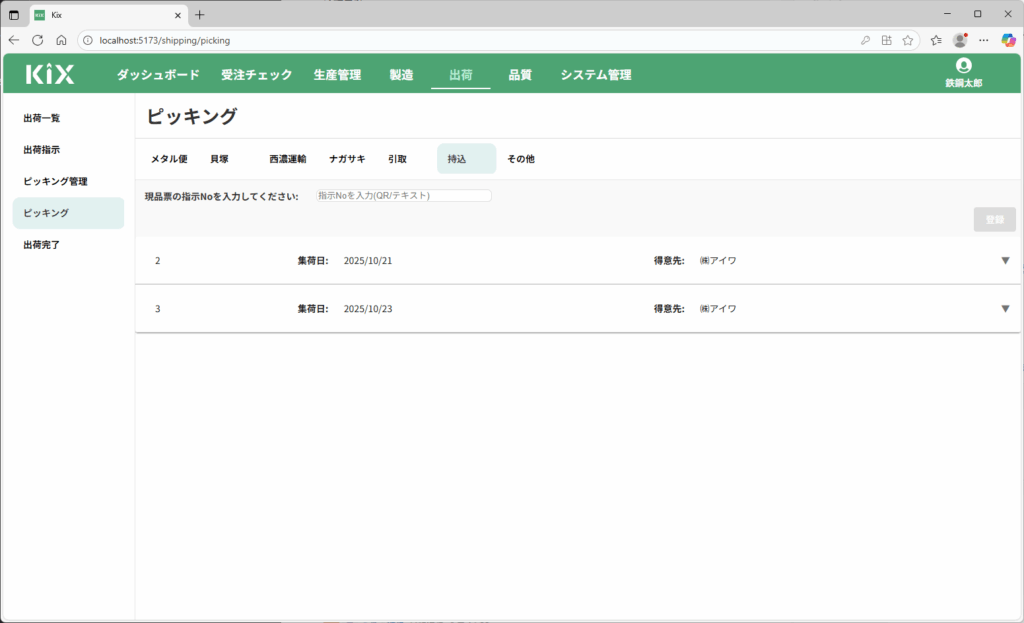The image size is (1024, 623).
Task: Add this page to favorites with the star icon
Action: [x=908, y=40]
